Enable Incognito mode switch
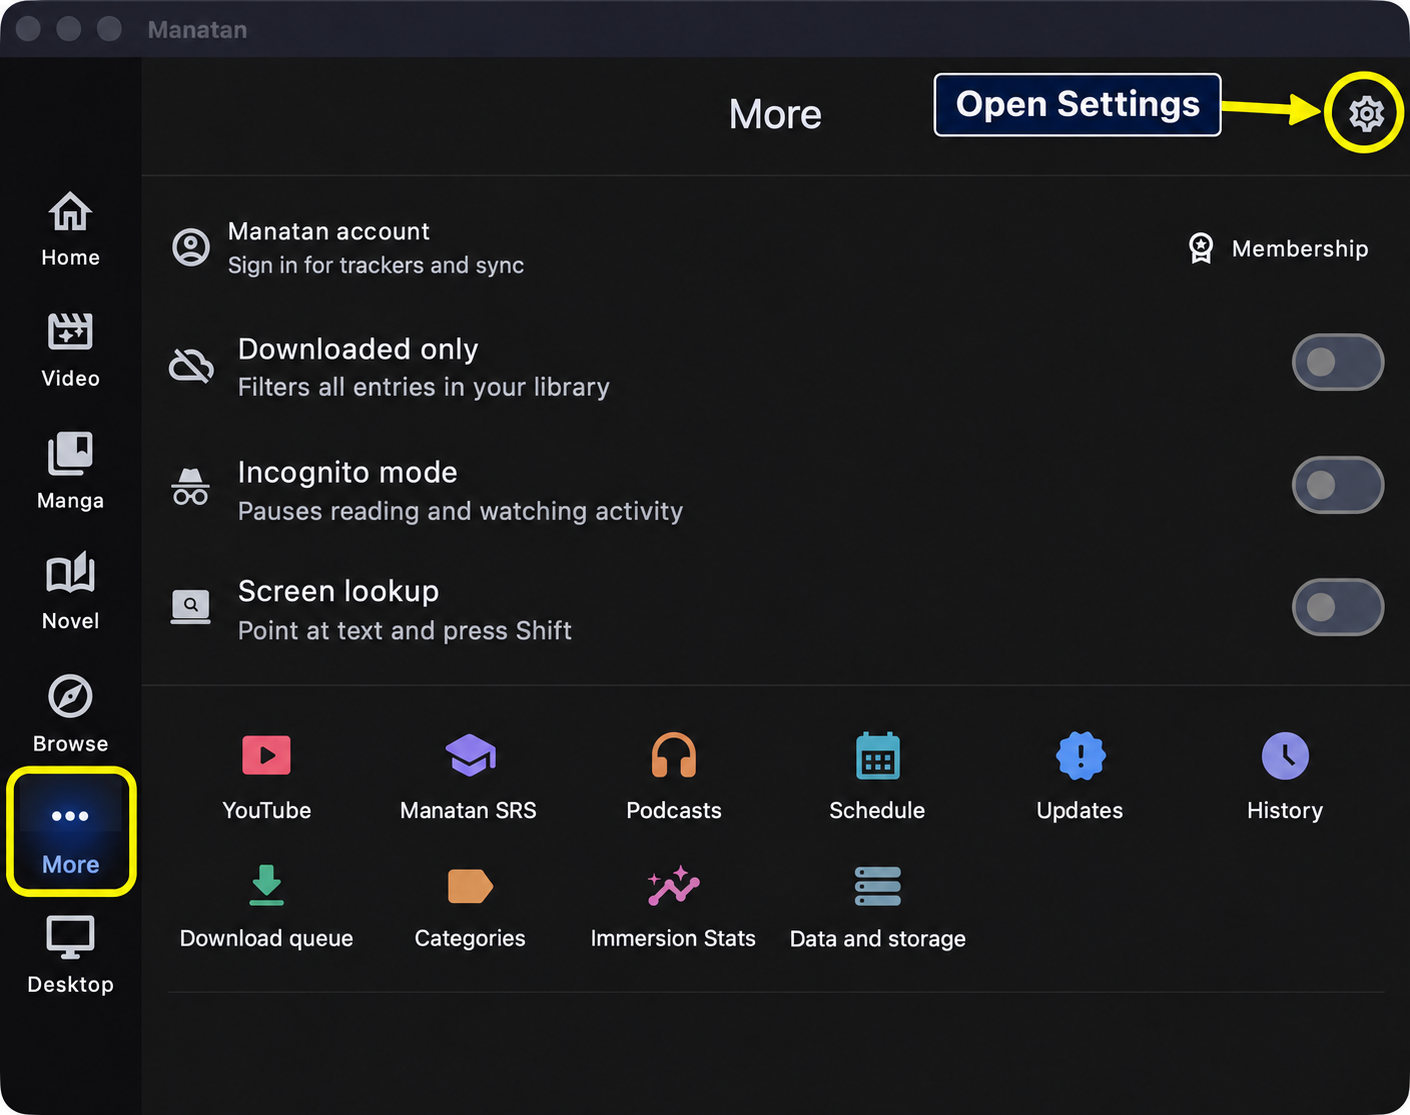Viewport: 1410px width, 1115px height. tap(1337, 485)
